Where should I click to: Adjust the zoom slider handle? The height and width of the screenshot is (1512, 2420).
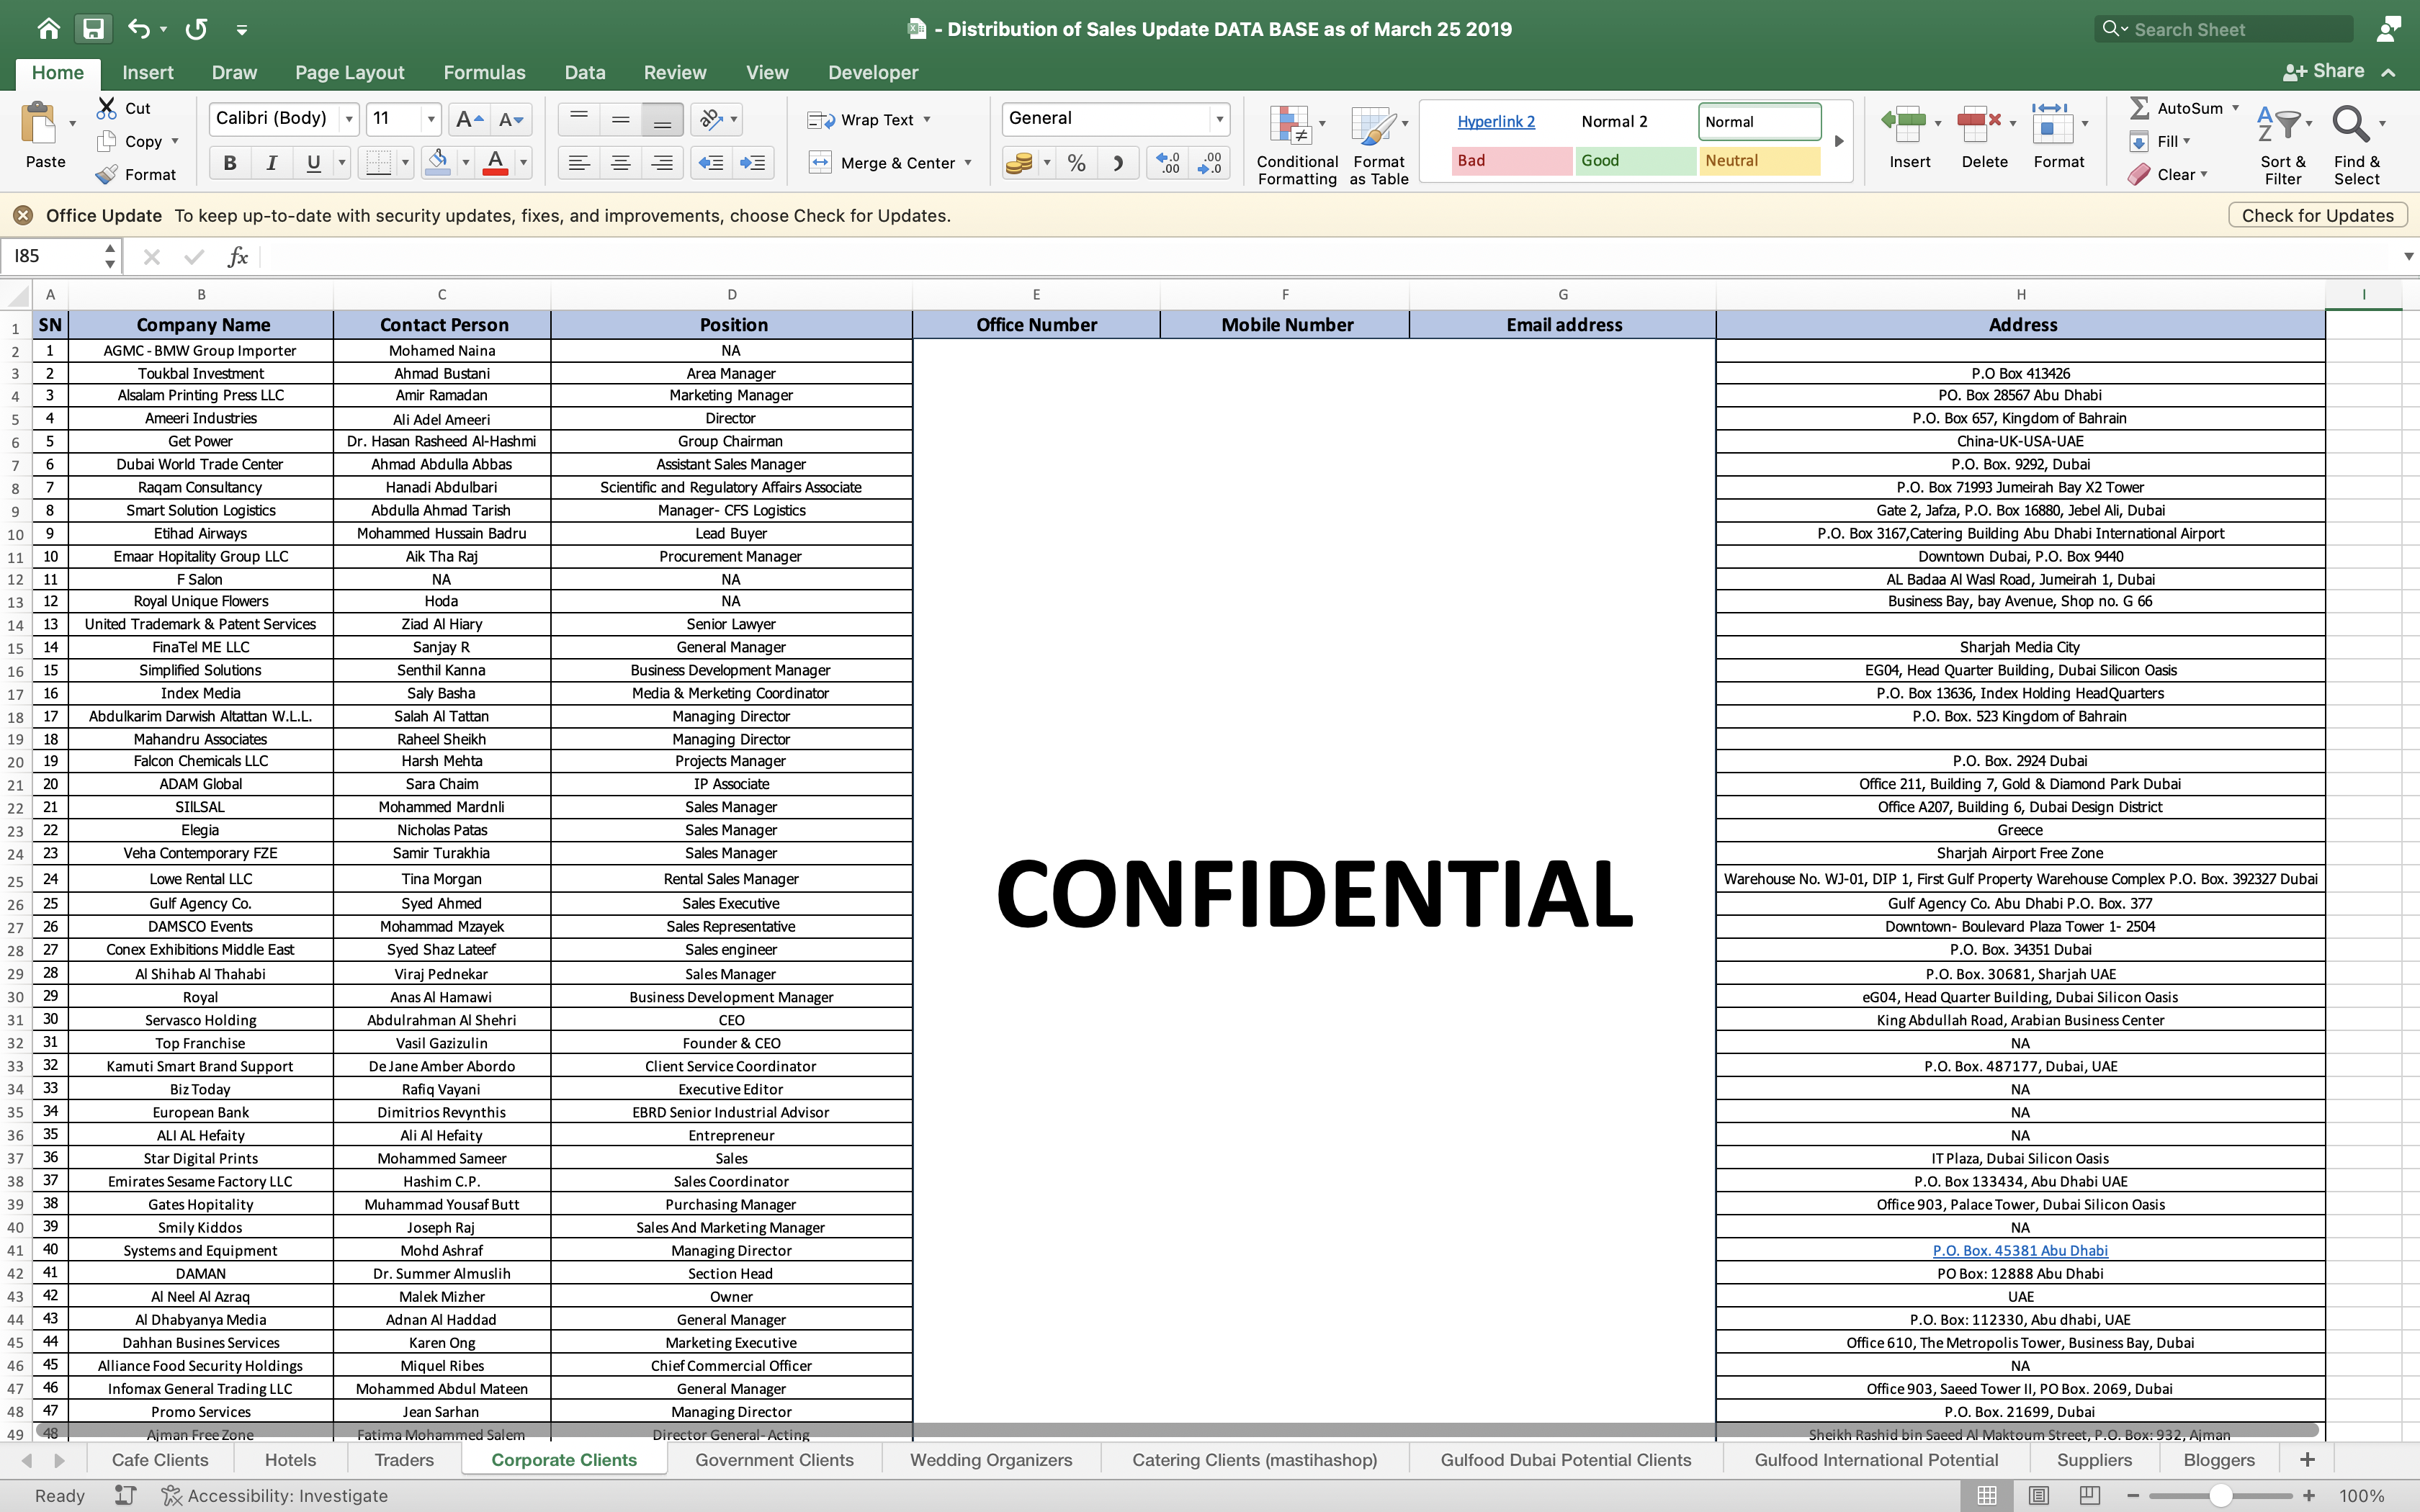point(2220,1496)
